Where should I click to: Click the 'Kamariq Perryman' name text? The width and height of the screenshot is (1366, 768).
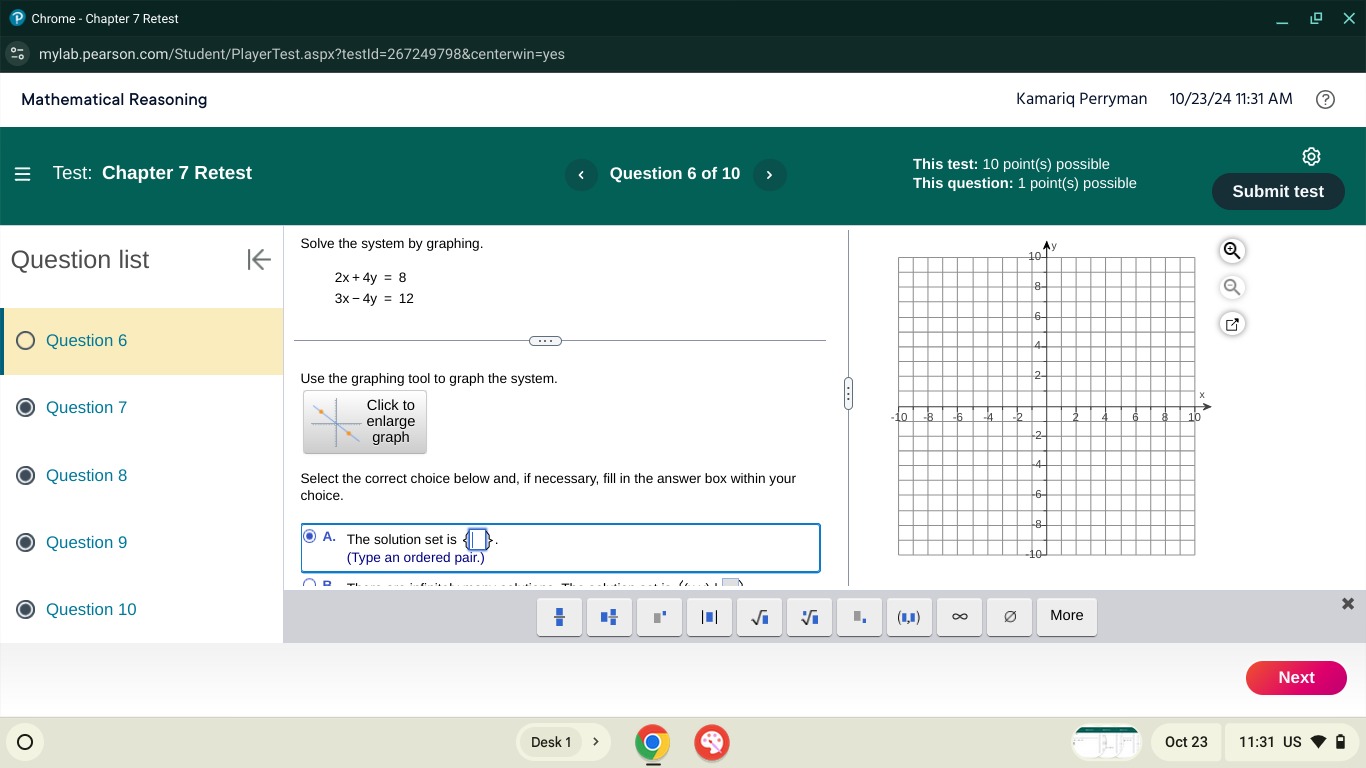(1081, 99)
